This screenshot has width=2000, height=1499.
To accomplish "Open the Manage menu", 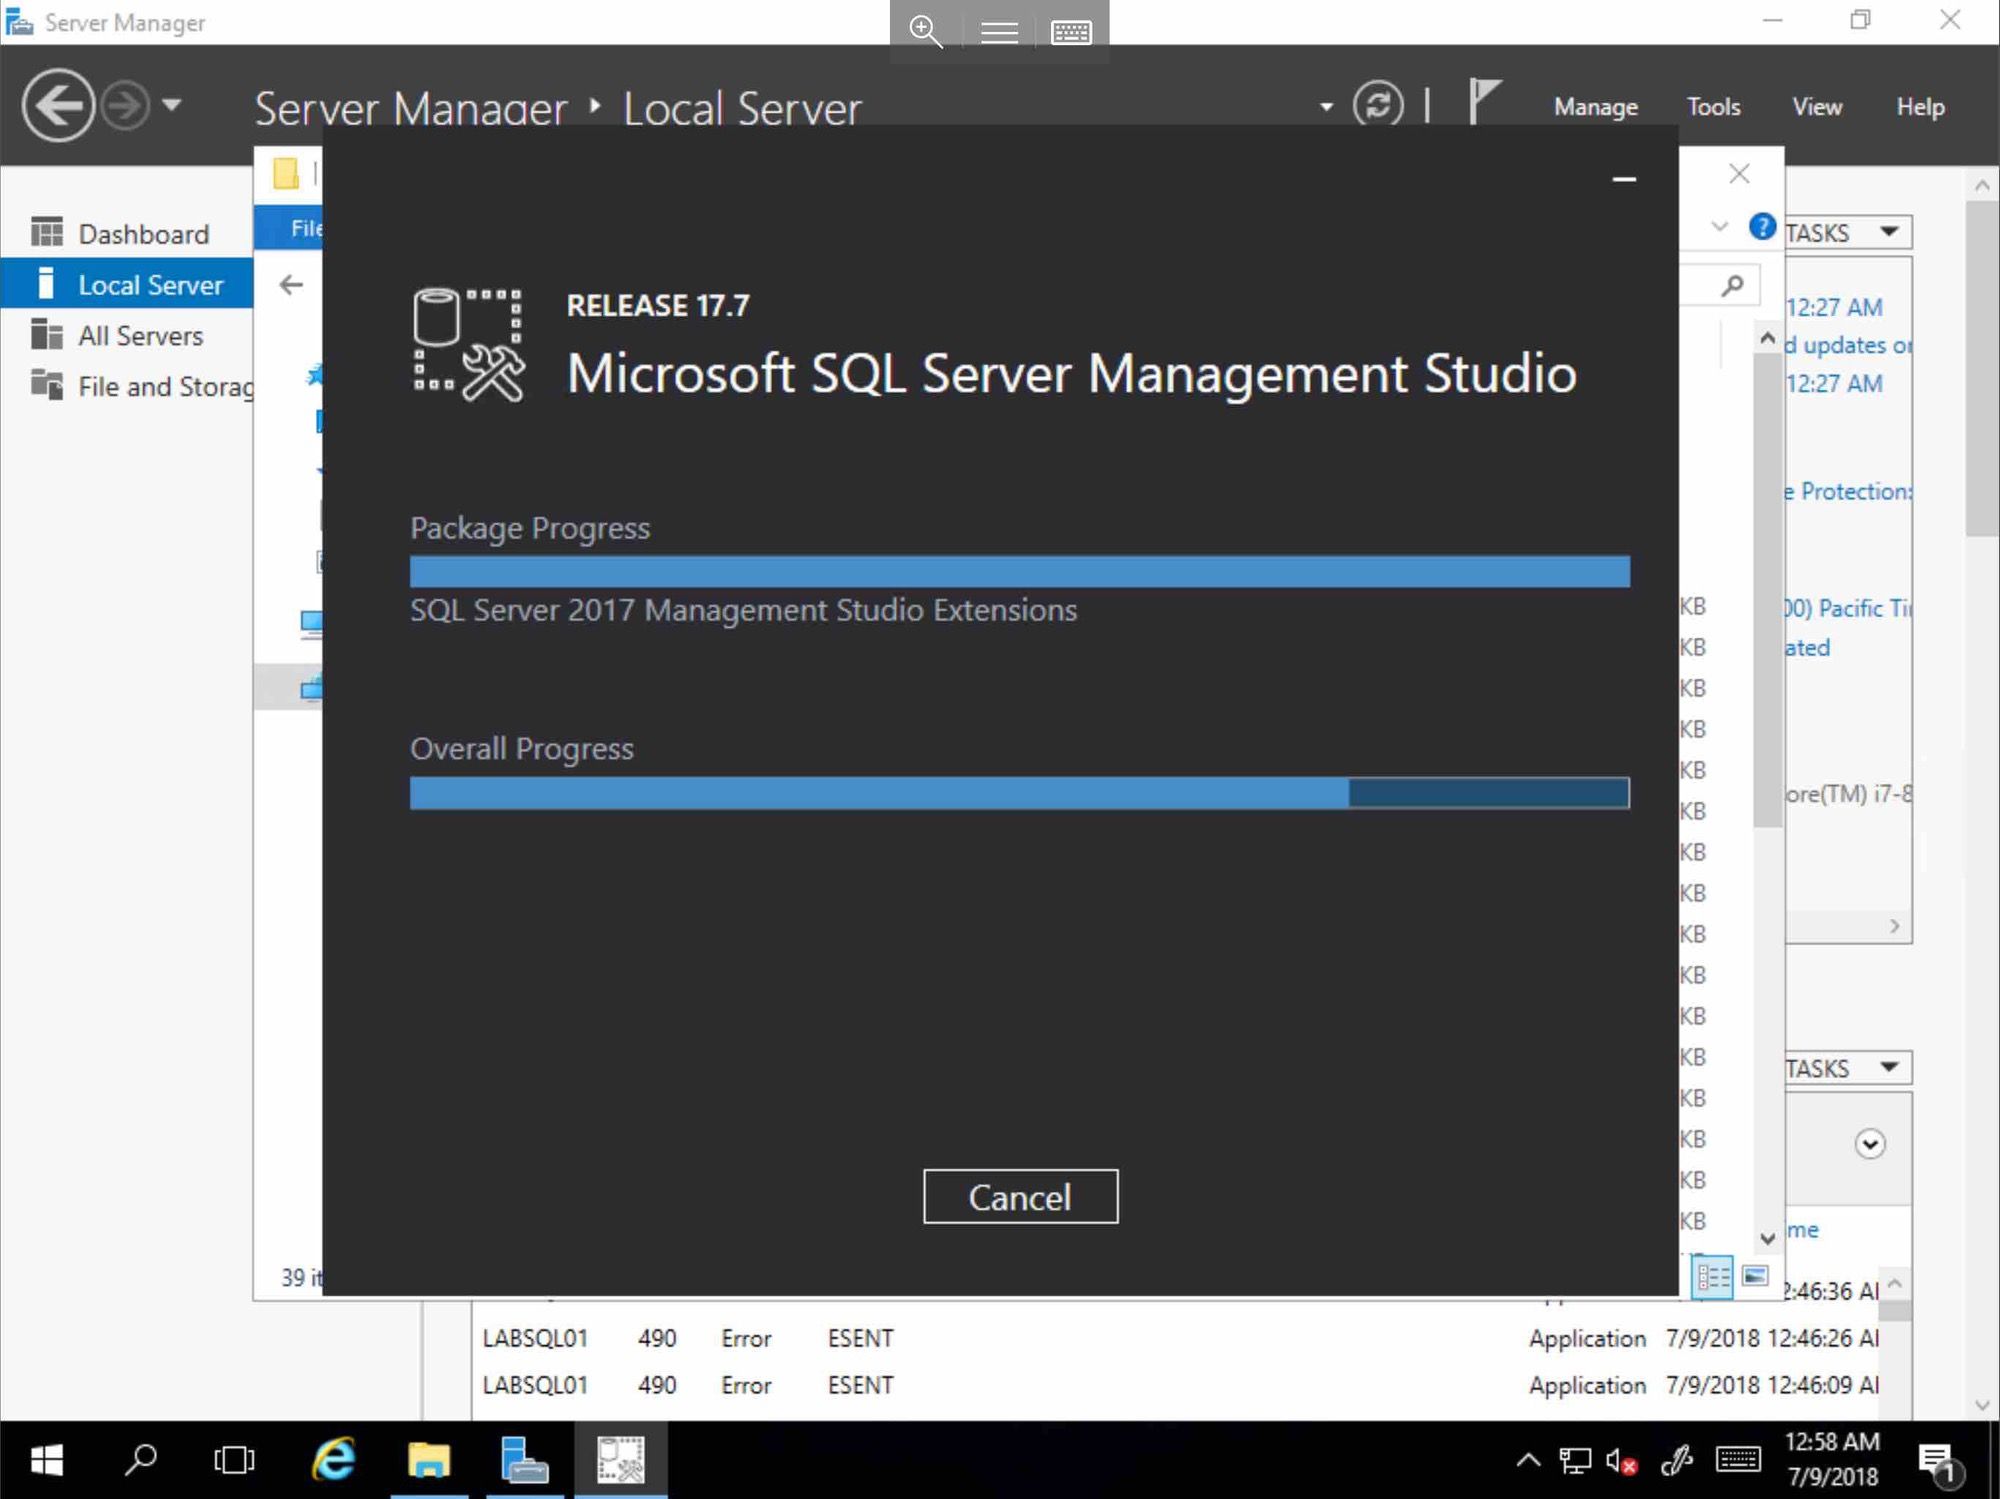I will [x=1595, y=107].
